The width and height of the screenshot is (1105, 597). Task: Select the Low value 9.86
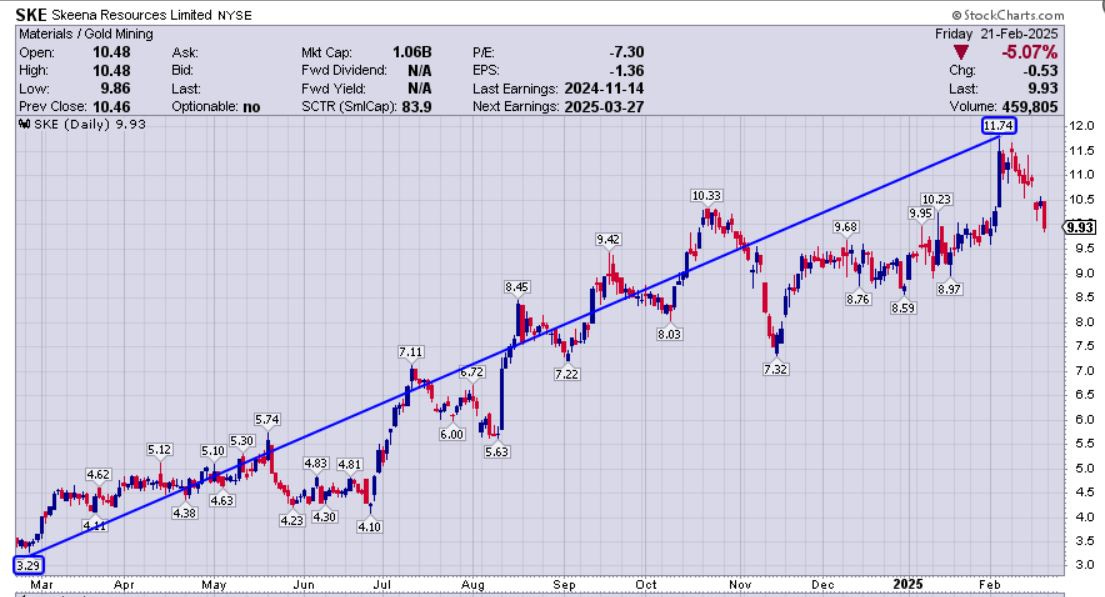click(115, 89)
